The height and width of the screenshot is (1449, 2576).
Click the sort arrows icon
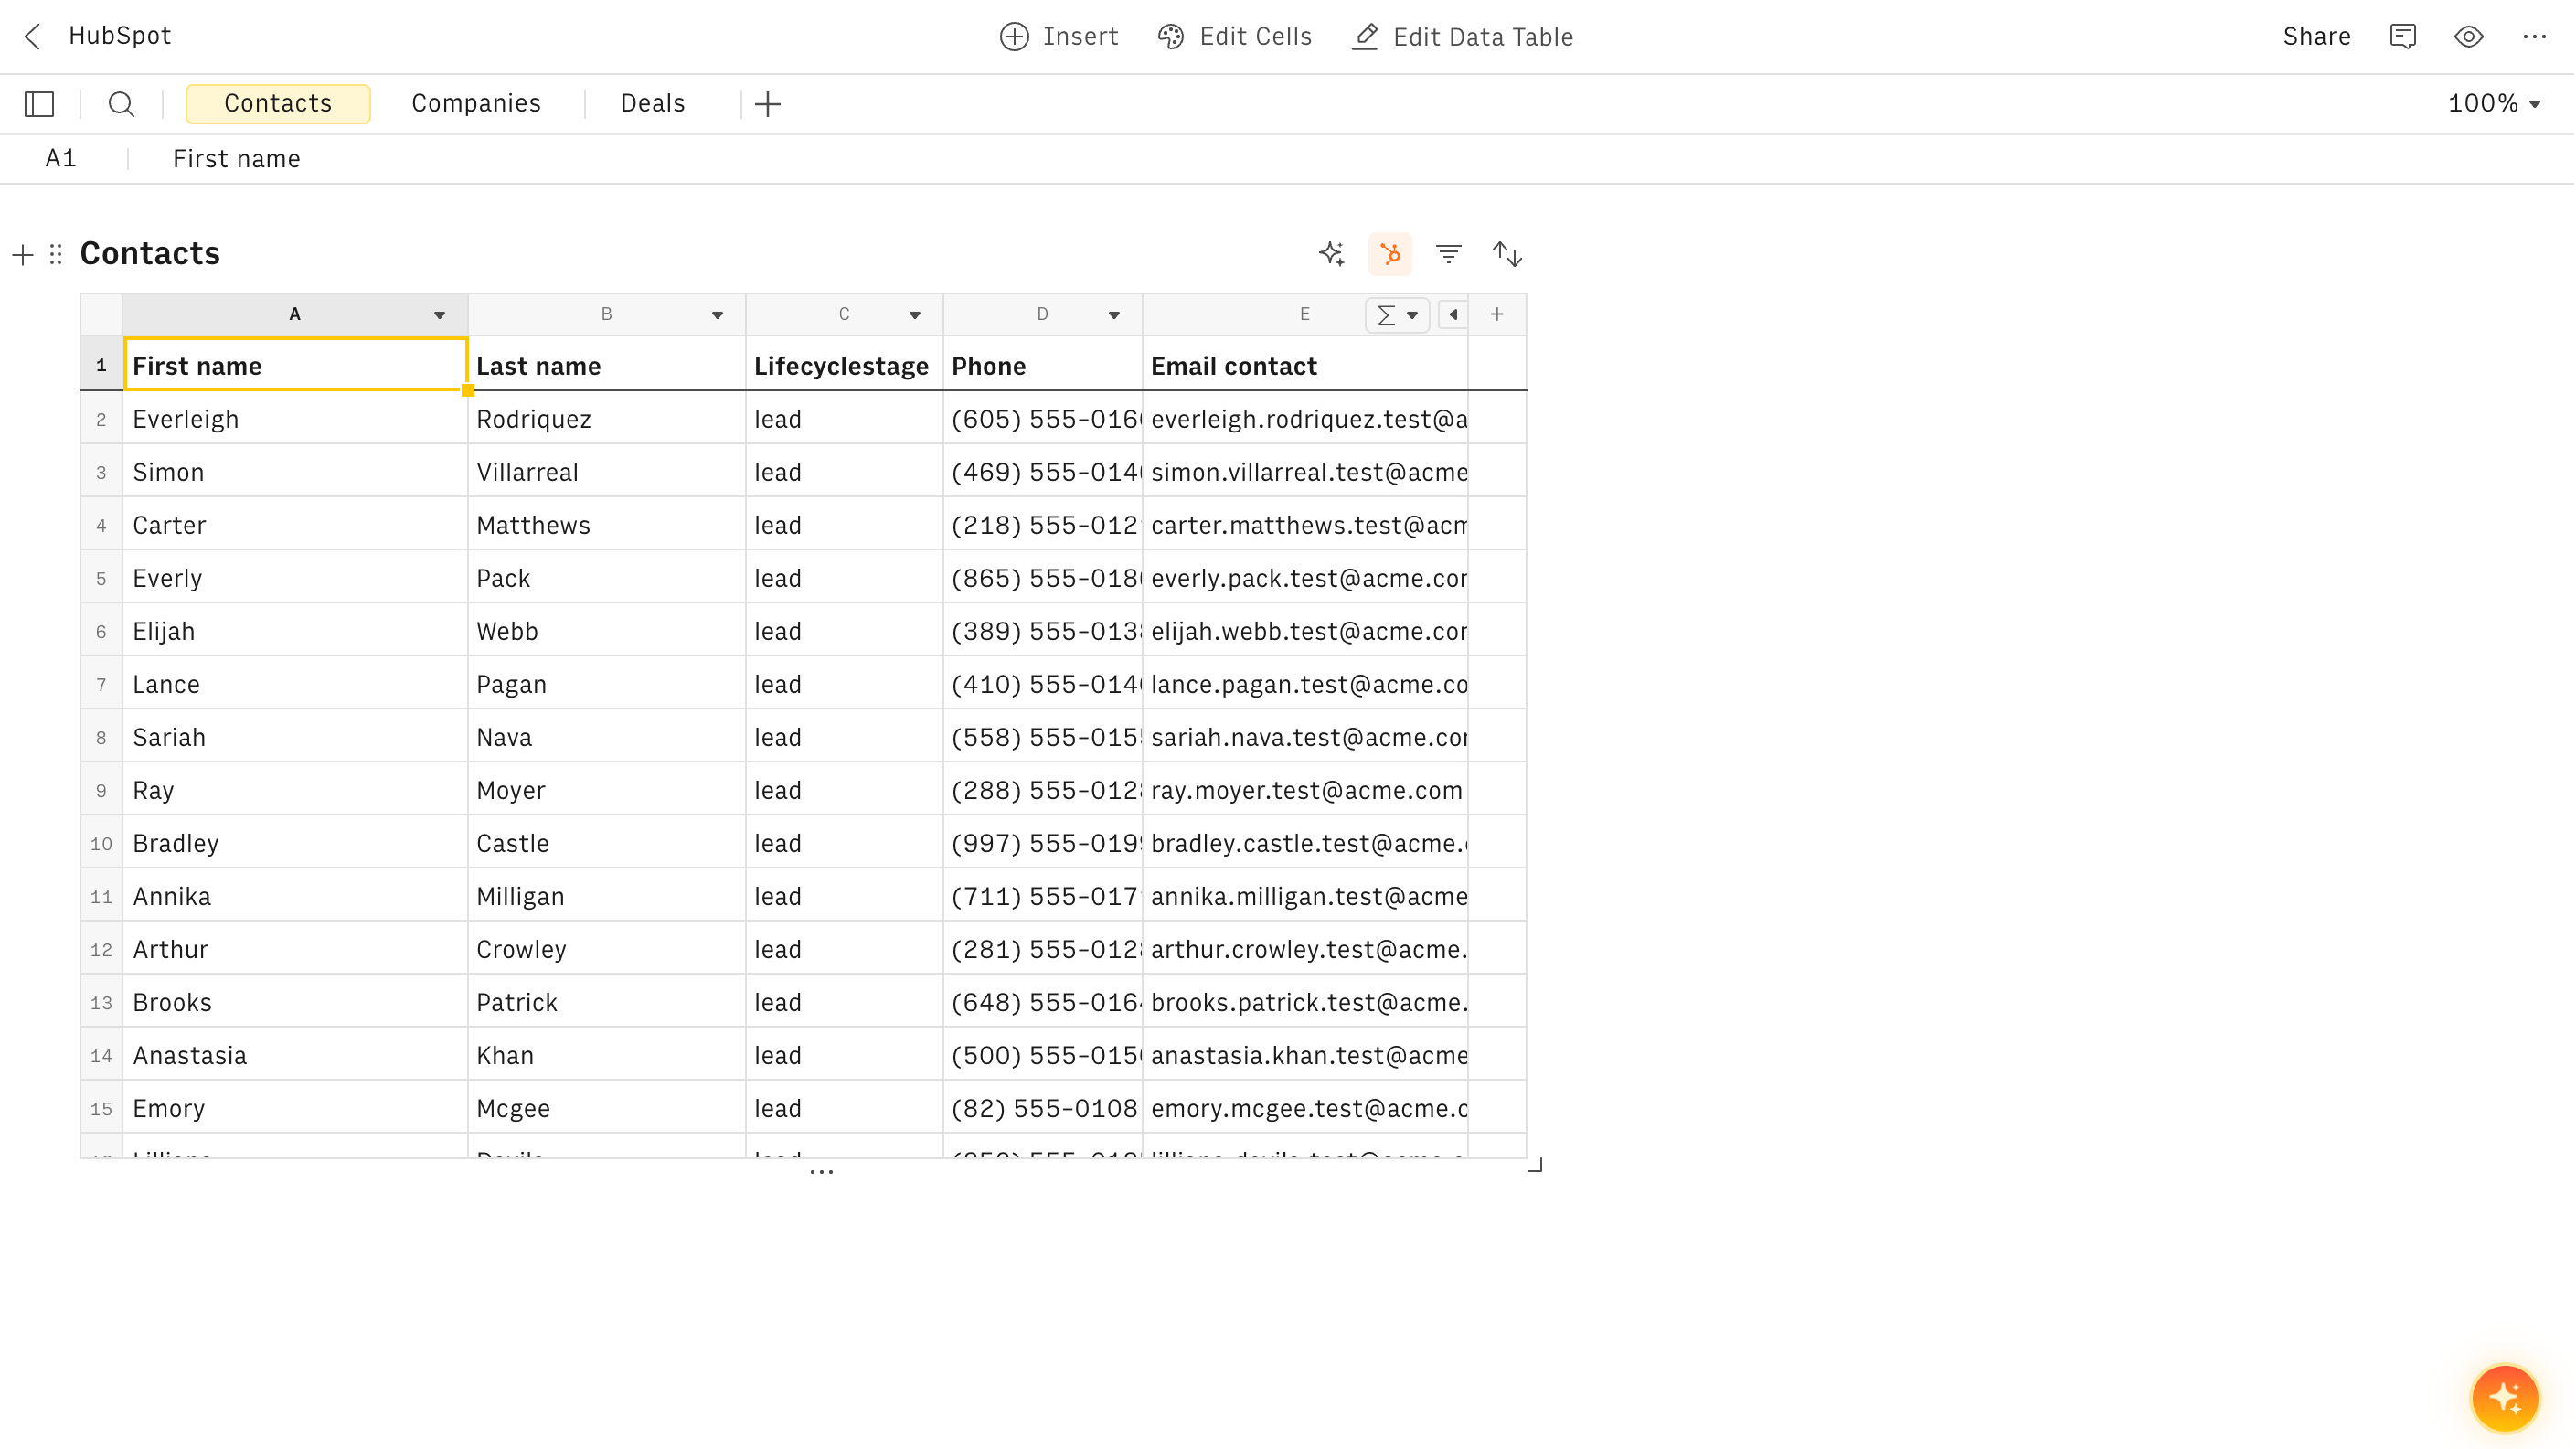(1507, 254)
